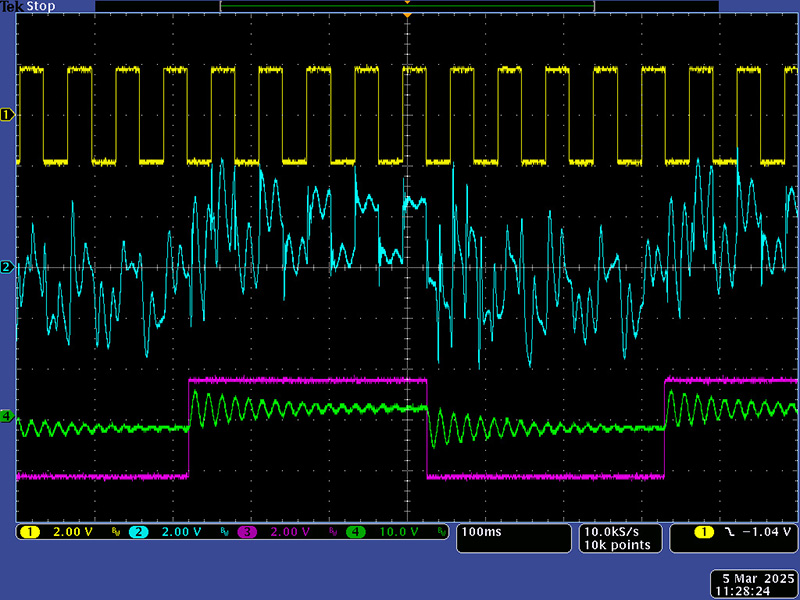800x600 pixels.
Task: Select the yellow channel 1 badge in readout bar
Action: (x=31, y=532)
